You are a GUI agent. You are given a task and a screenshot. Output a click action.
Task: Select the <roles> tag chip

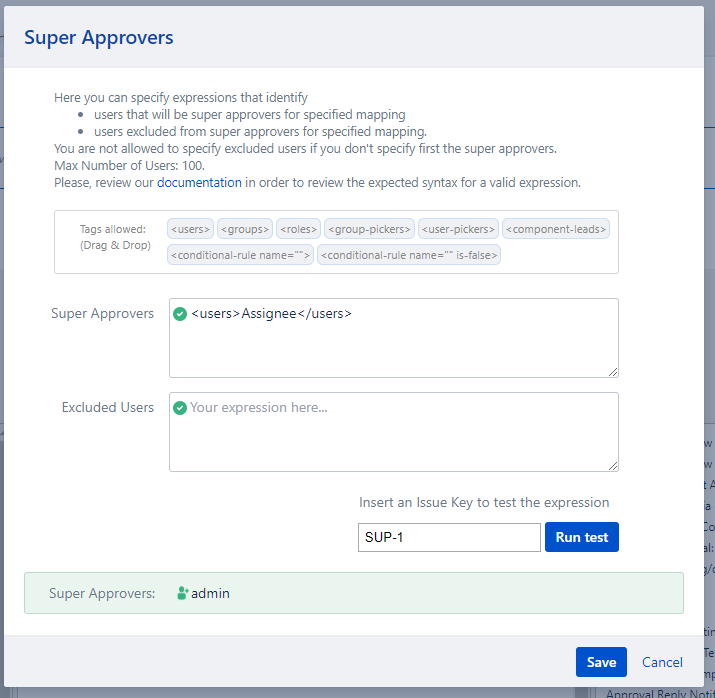tap(297, 229)
